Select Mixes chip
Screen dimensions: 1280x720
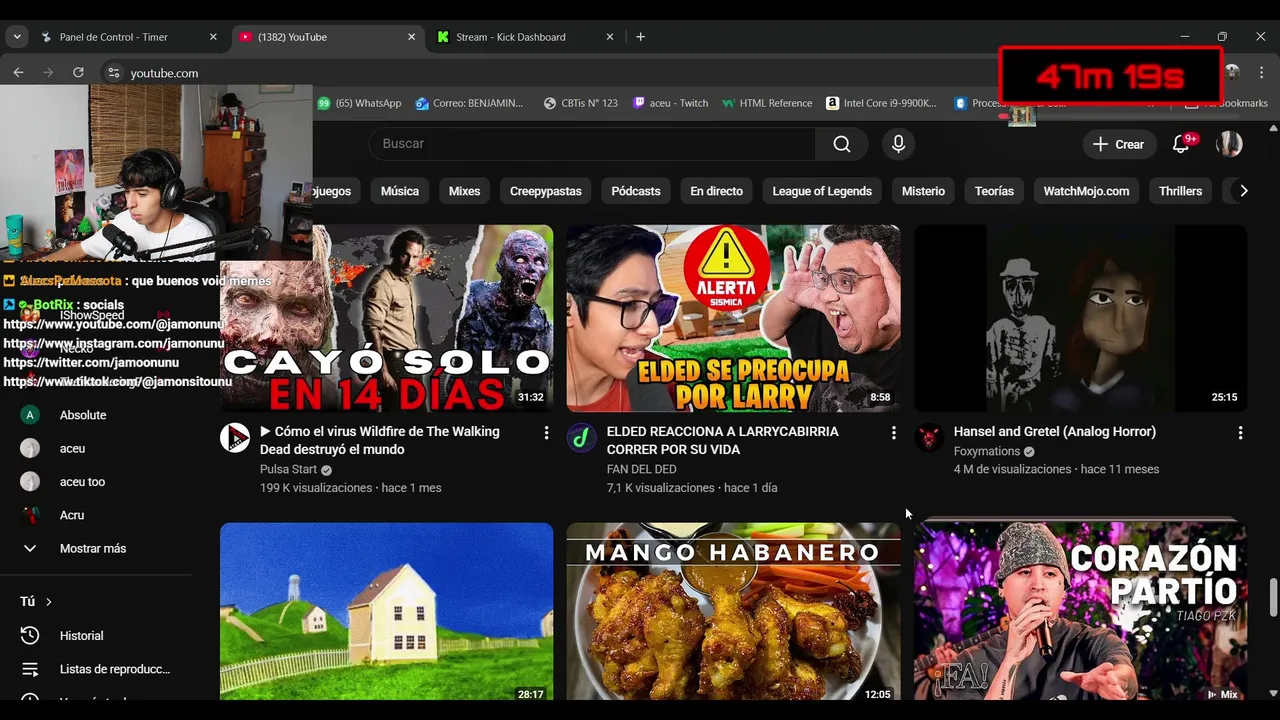pyautogui.click(x=464, y=191)
